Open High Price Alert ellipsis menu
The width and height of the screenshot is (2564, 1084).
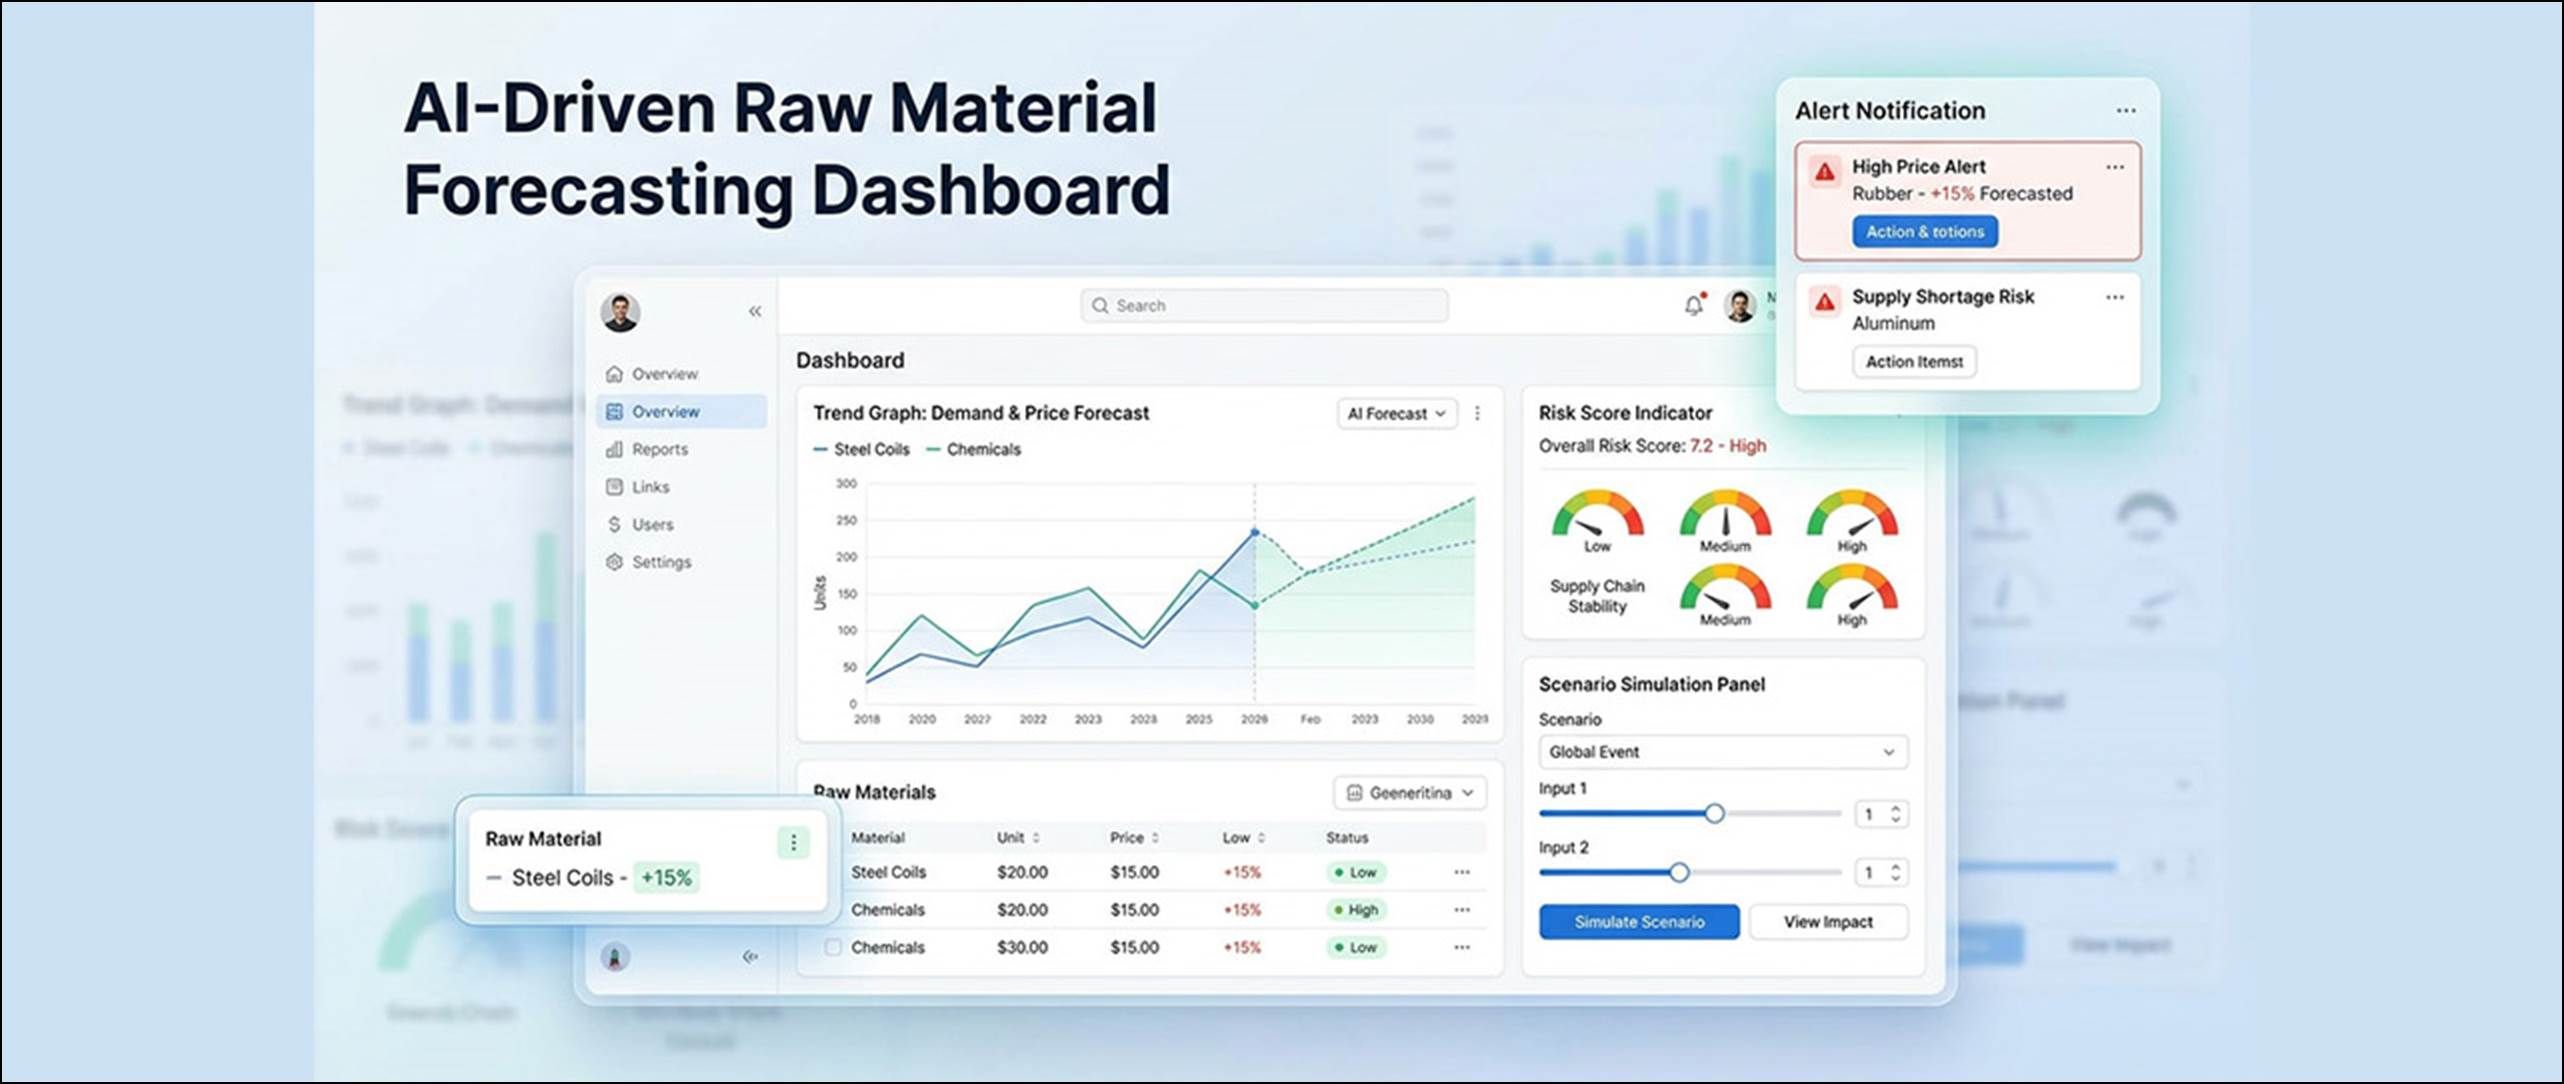click(x=2114, y=167)
